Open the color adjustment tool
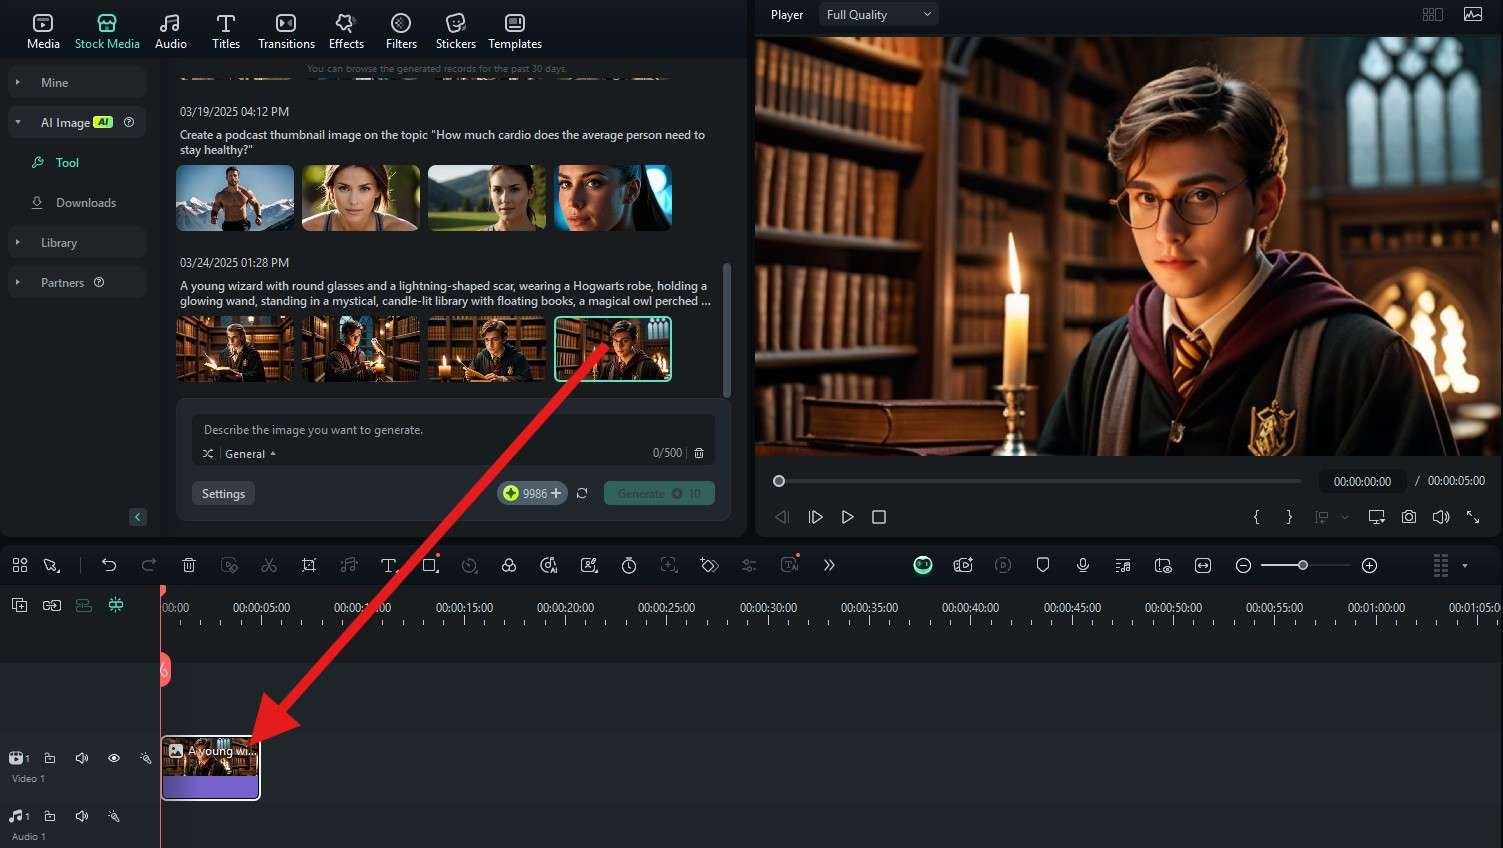Screen dimensions: 1503x848 click(509, 566)
